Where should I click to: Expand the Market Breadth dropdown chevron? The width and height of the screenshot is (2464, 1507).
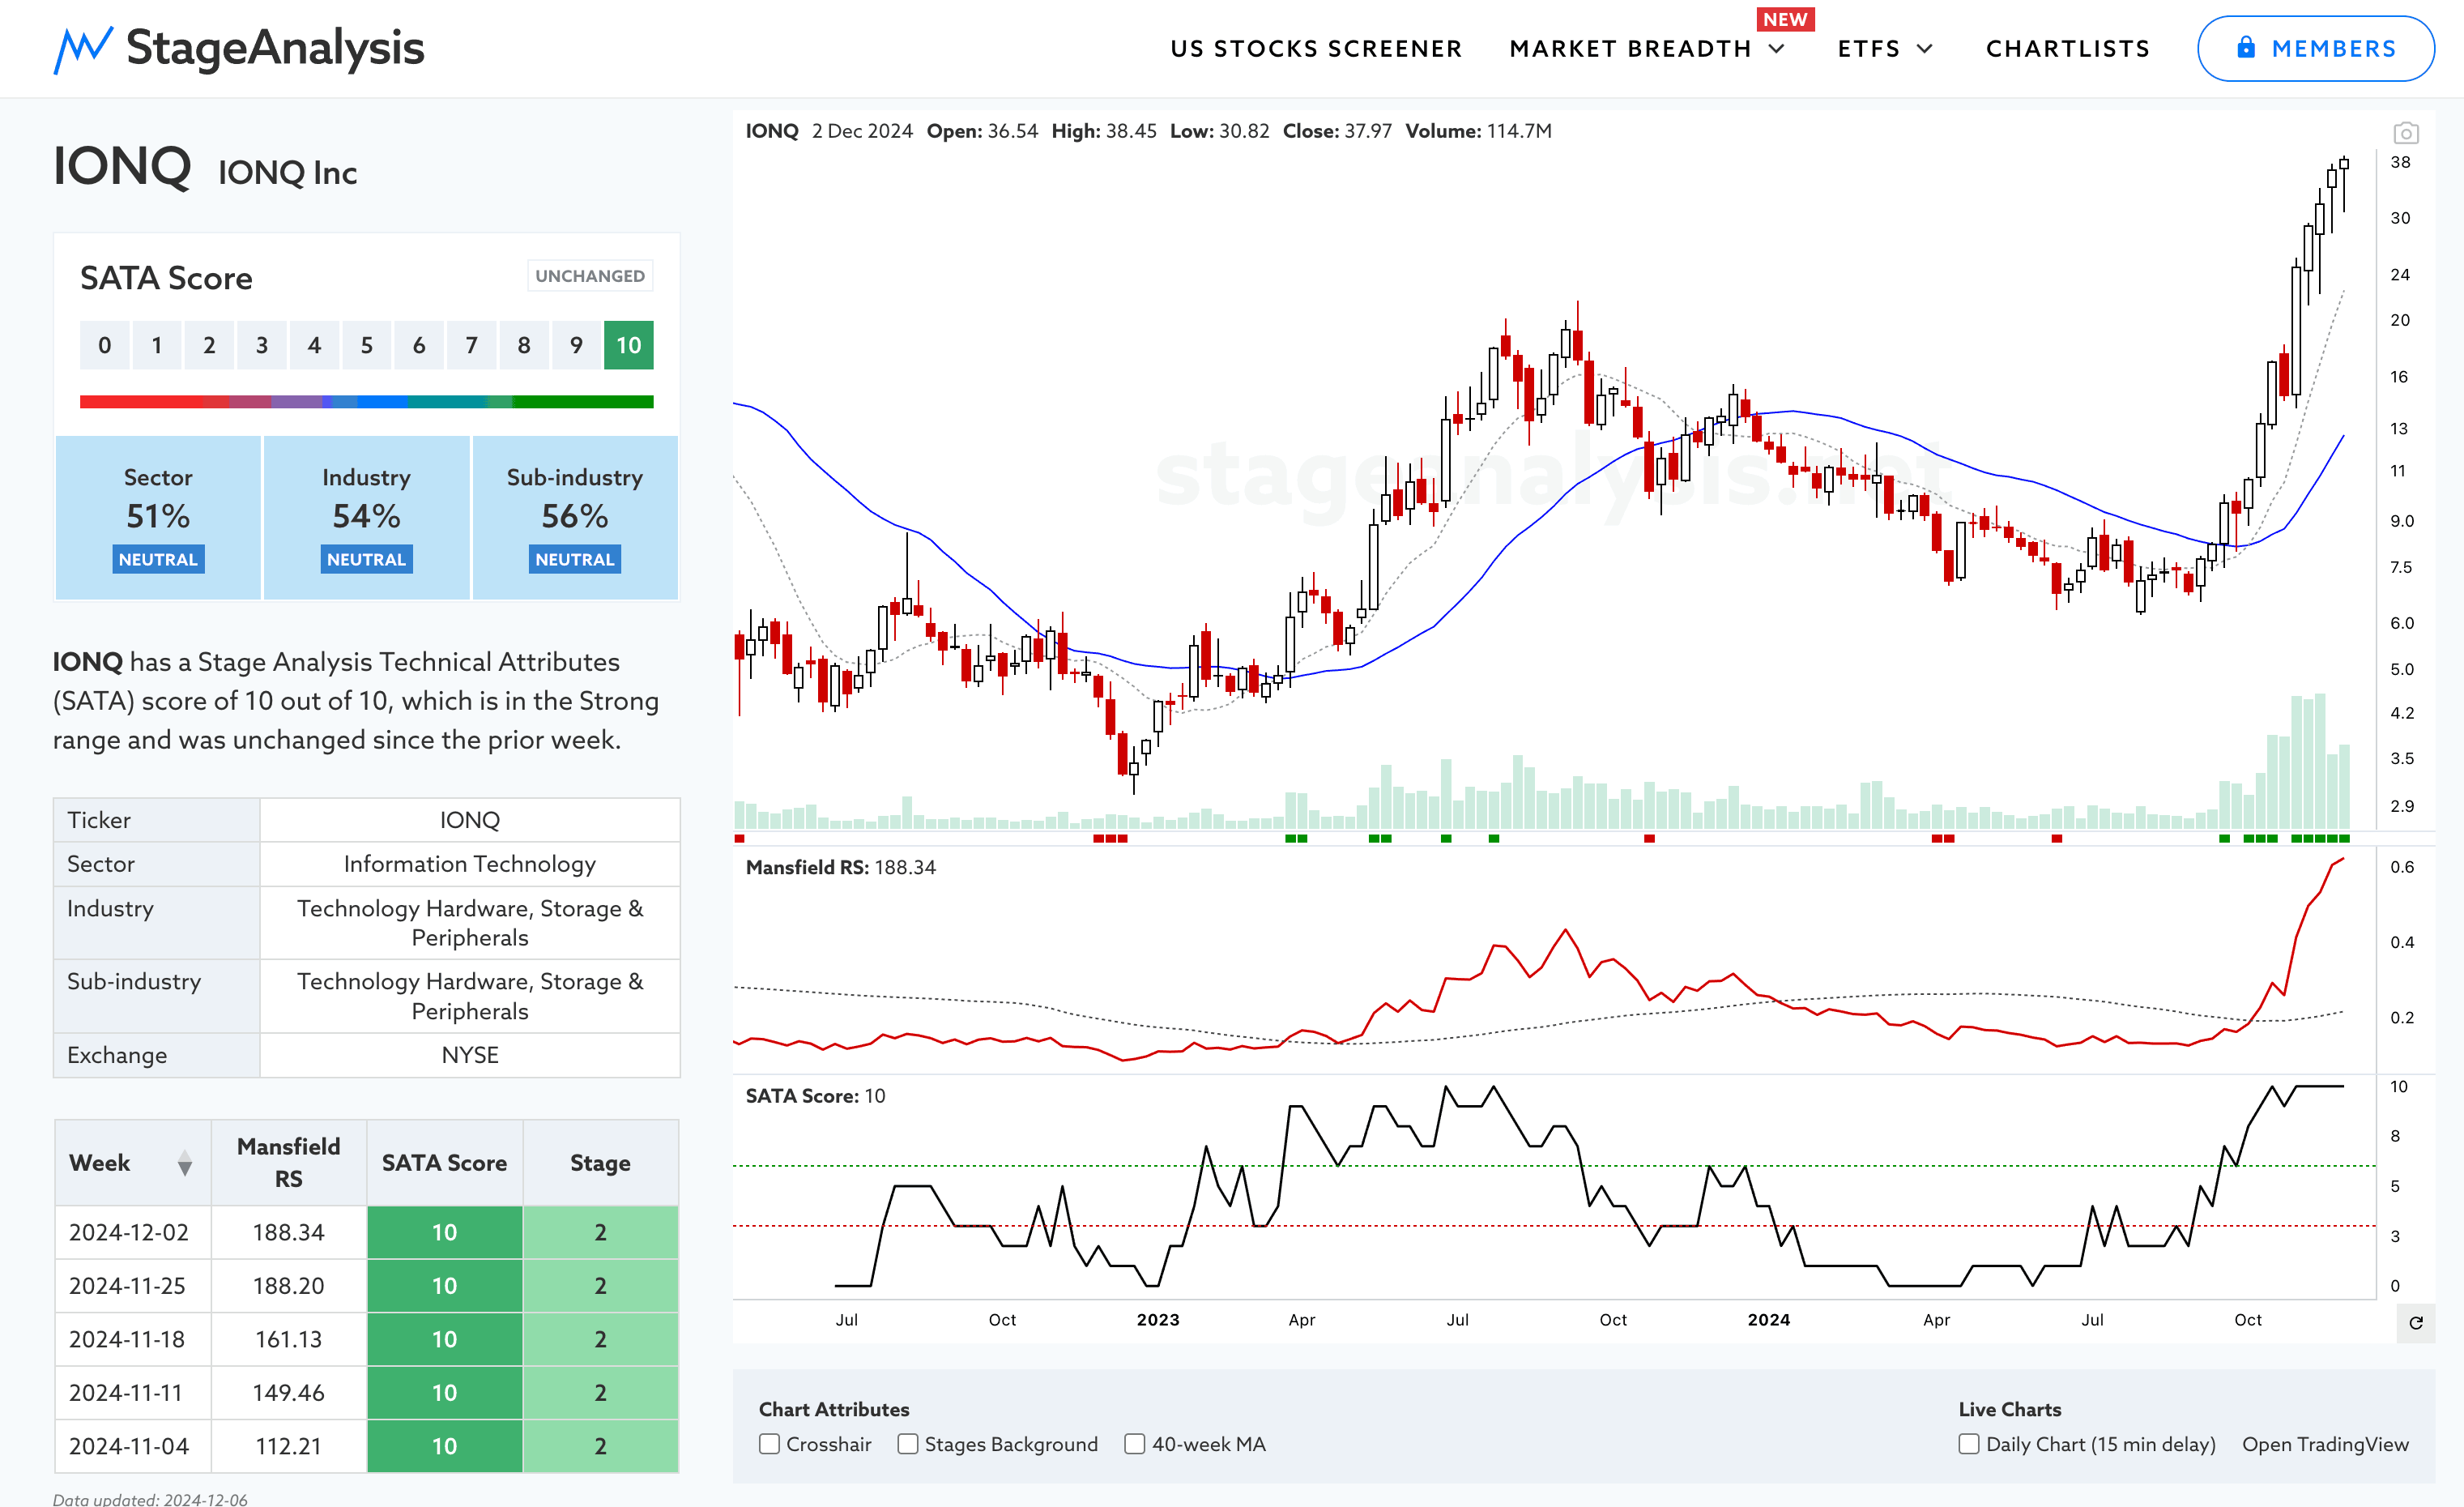(x=1777, y=48)
